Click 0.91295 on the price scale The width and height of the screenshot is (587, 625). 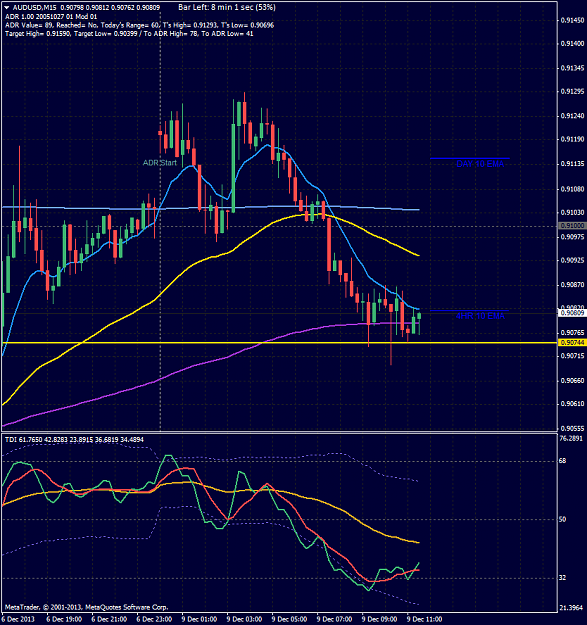tap(572, 92)
